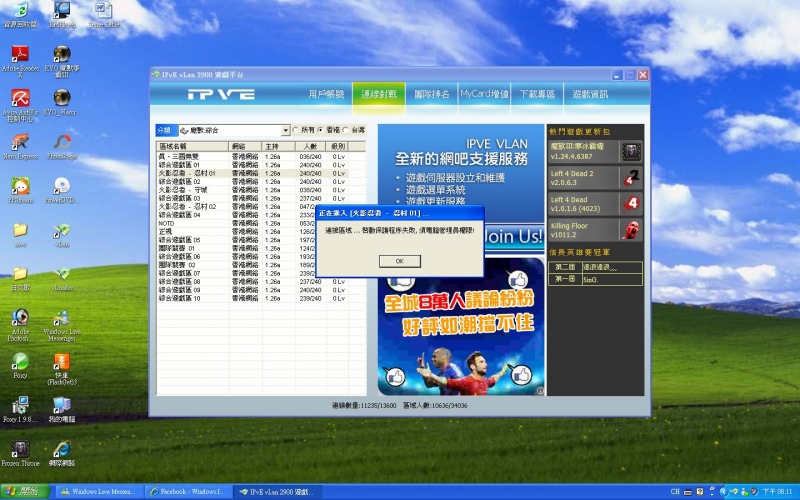Click the Left 4 Dead 2 update icon
This screenshot has height=500, width=800.
[631, 178]
